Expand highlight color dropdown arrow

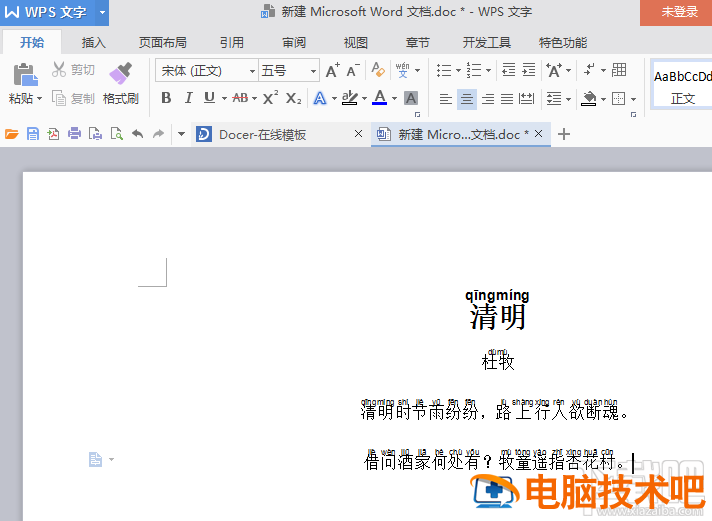click(x=364, y=98)
